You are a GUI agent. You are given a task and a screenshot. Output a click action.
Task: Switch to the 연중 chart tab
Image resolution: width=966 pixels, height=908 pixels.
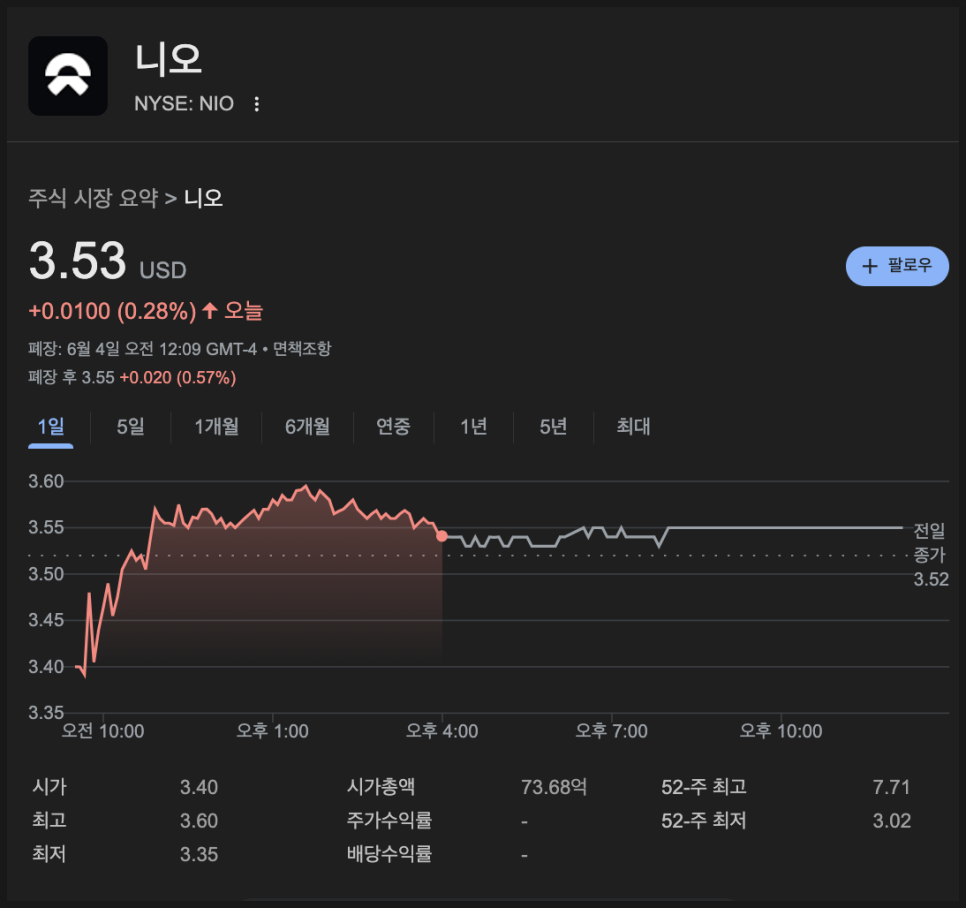(x=393, y=426)
